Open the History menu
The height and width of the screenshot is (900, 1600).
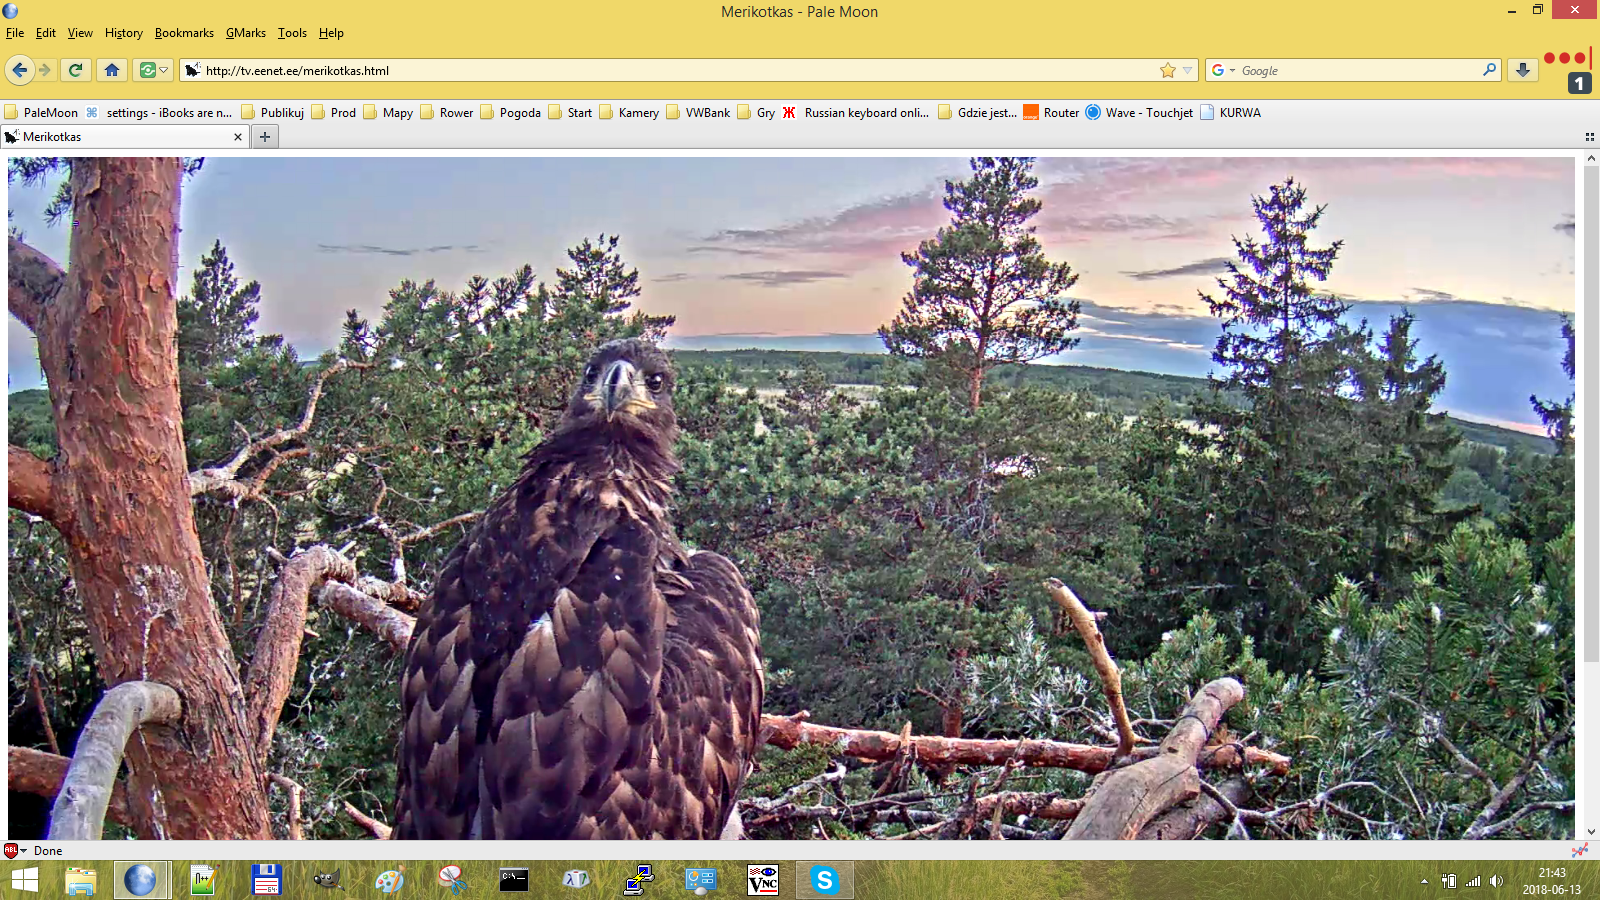(124, 33)
